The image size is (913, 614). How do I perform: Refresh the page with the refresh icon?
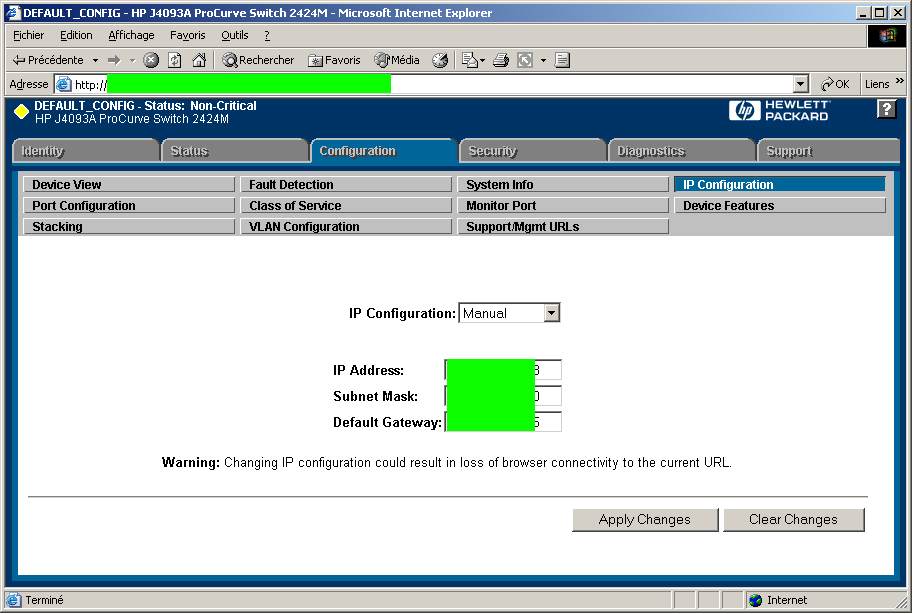point(175,60)
